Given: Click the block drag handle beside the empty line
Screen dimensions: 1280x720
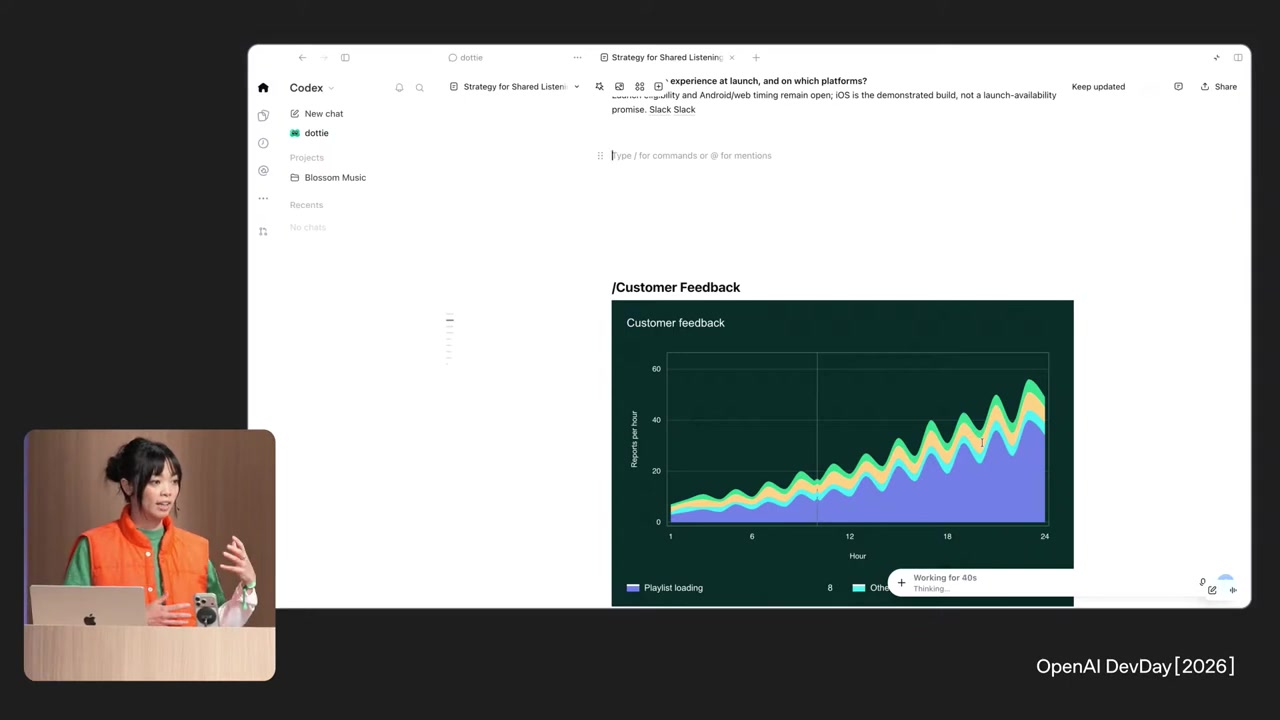Looking at the screenshot, I should pyautogui.click(x=600, y=156).
